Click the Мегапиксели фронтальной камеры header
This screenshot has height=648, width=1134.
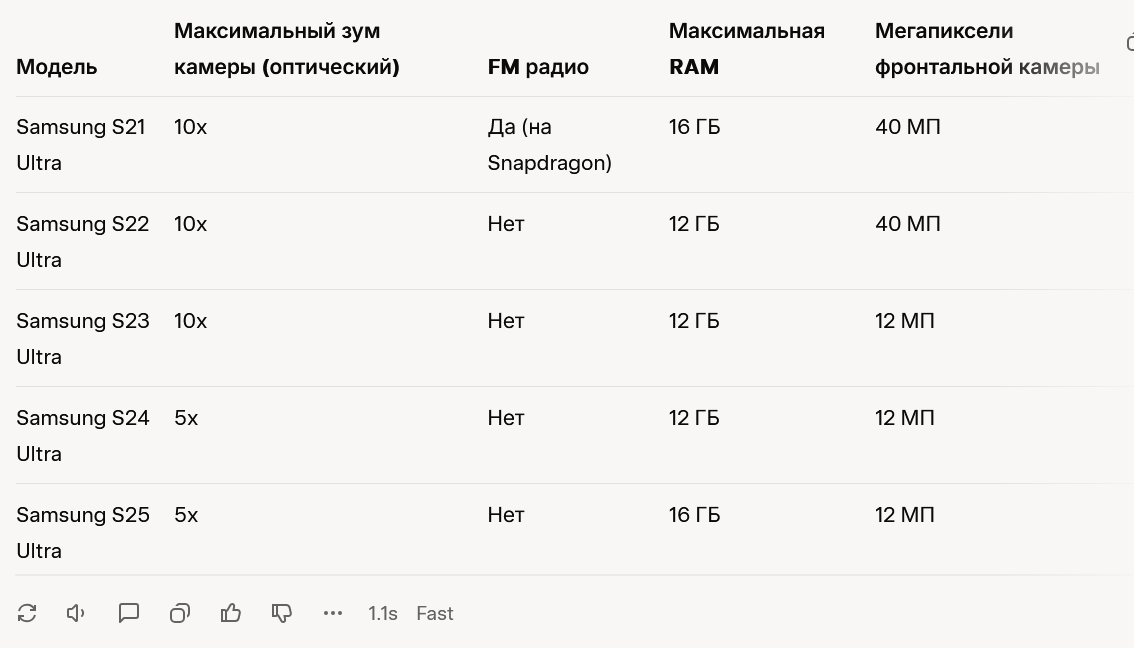coord(987,48)
